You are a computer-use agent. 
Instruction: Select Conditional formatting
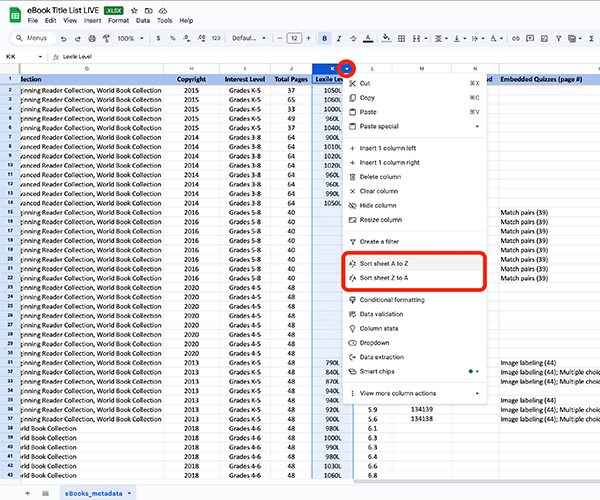pos(414,300)
